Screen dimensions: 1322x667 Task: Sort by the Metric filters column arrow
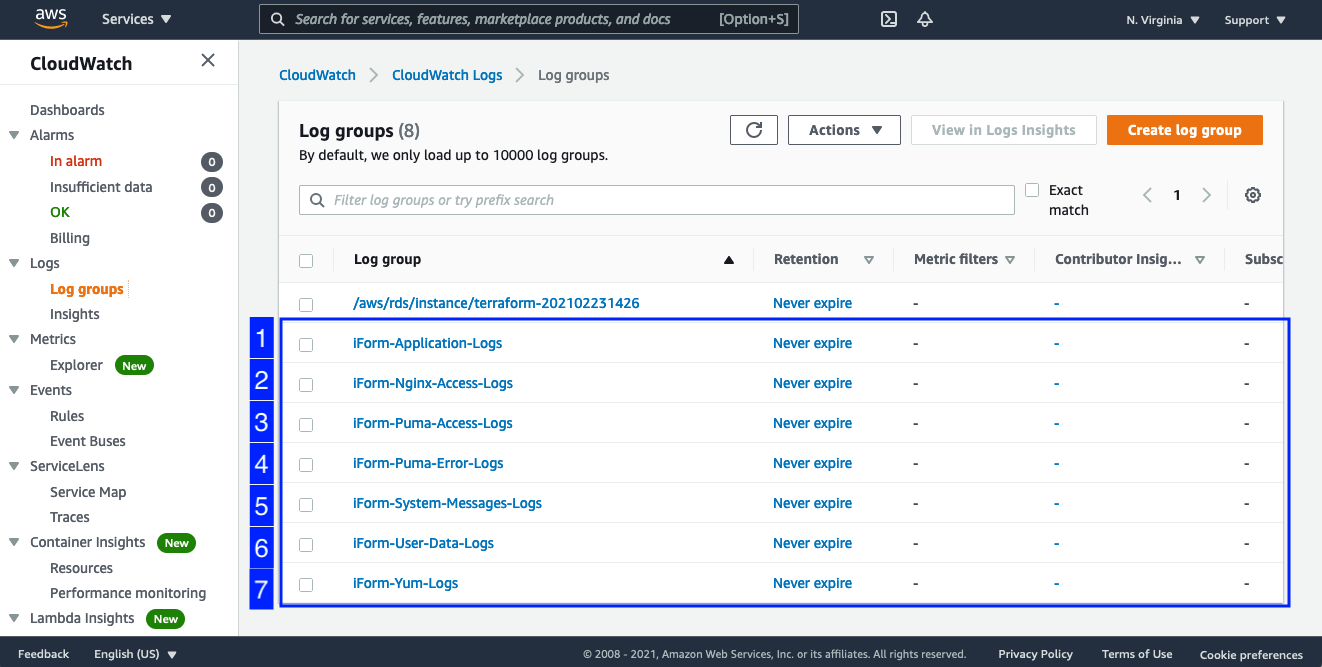click(x=1010, y=260)
